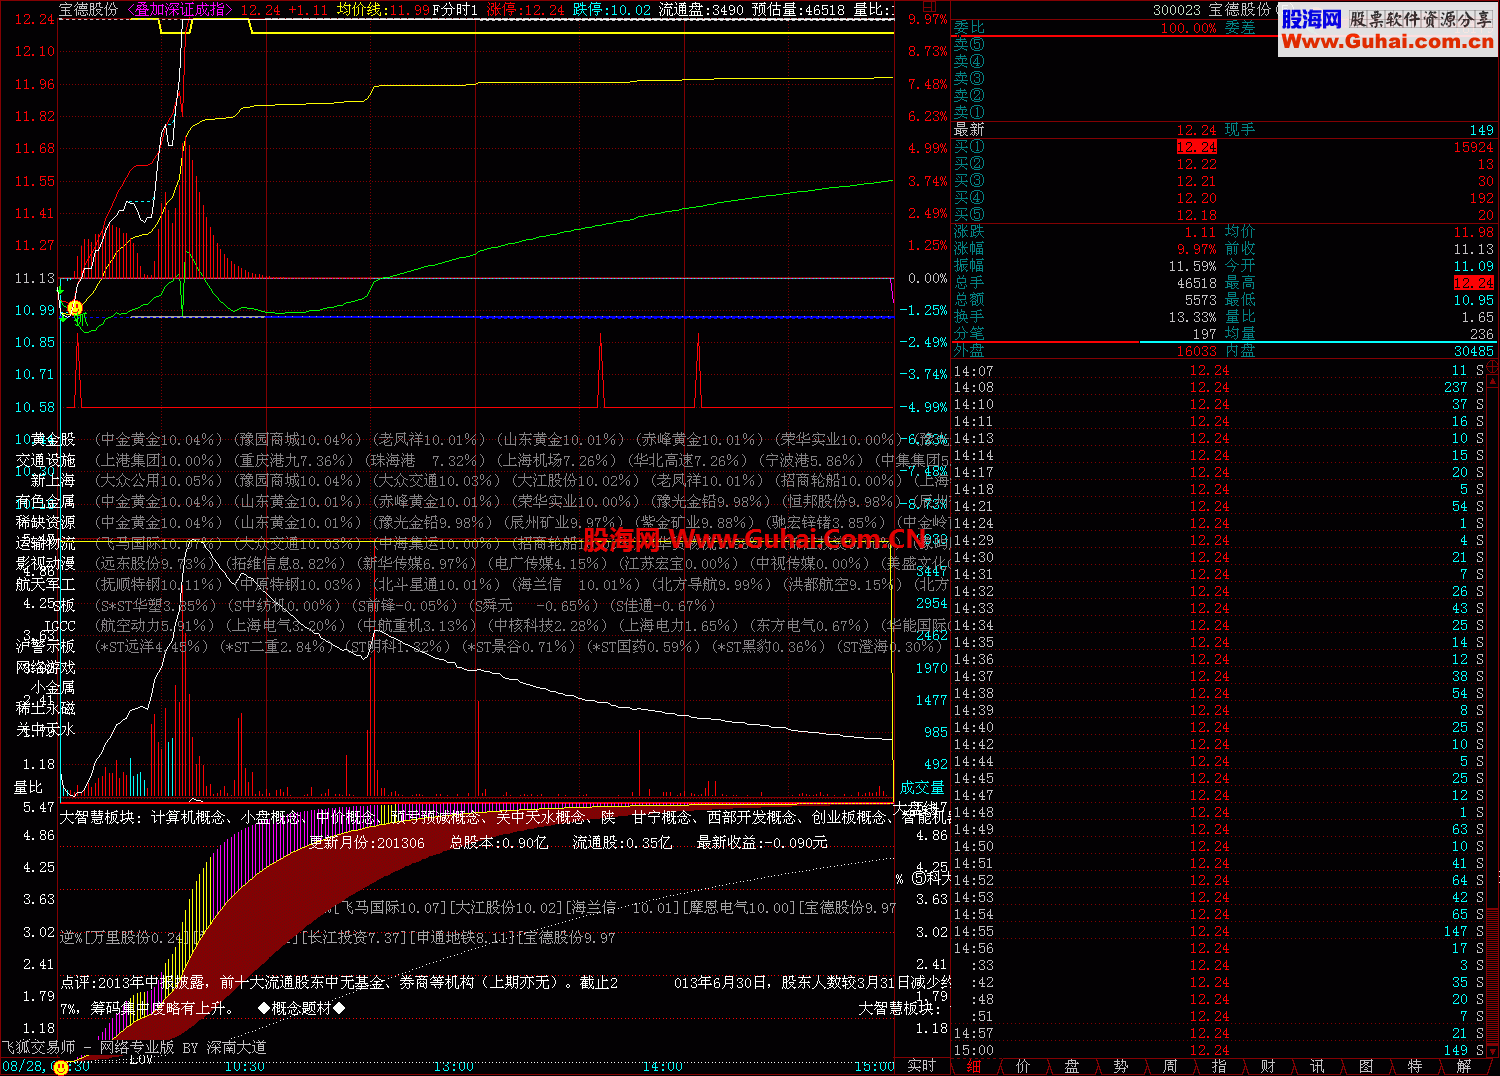Click the 实时 label below the chart
This screenshot has width=1500, height=1076.
point(920,1066)
